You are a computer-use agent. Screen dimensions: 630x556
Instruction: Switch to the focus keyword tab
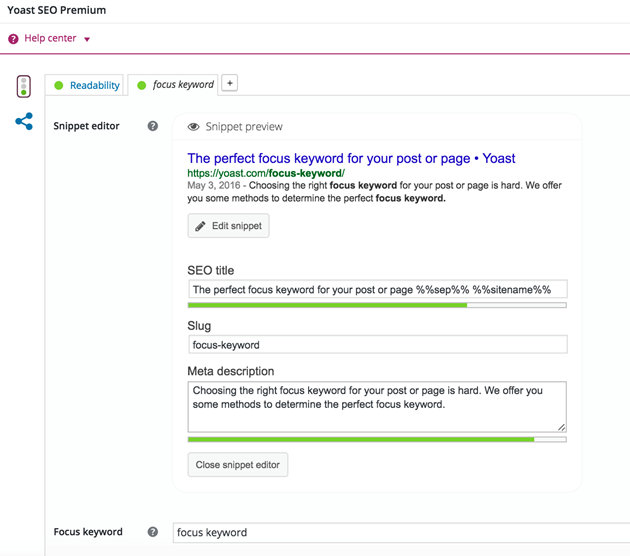[173, 85]
